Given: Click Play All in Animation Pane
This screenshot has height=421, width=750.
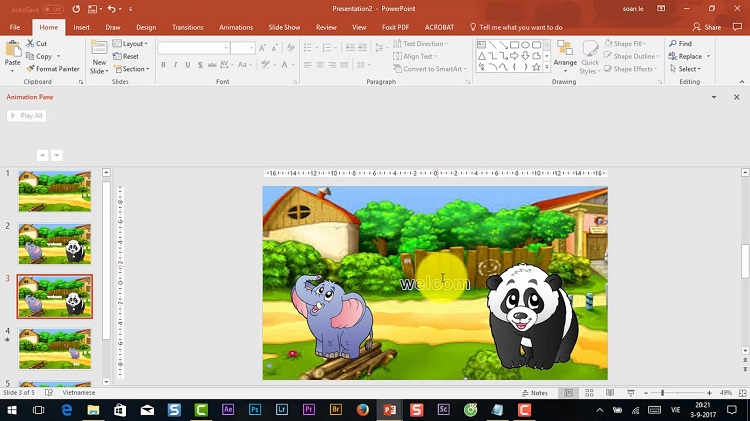Looking at the screenshot, I should (x=27, y=116).
